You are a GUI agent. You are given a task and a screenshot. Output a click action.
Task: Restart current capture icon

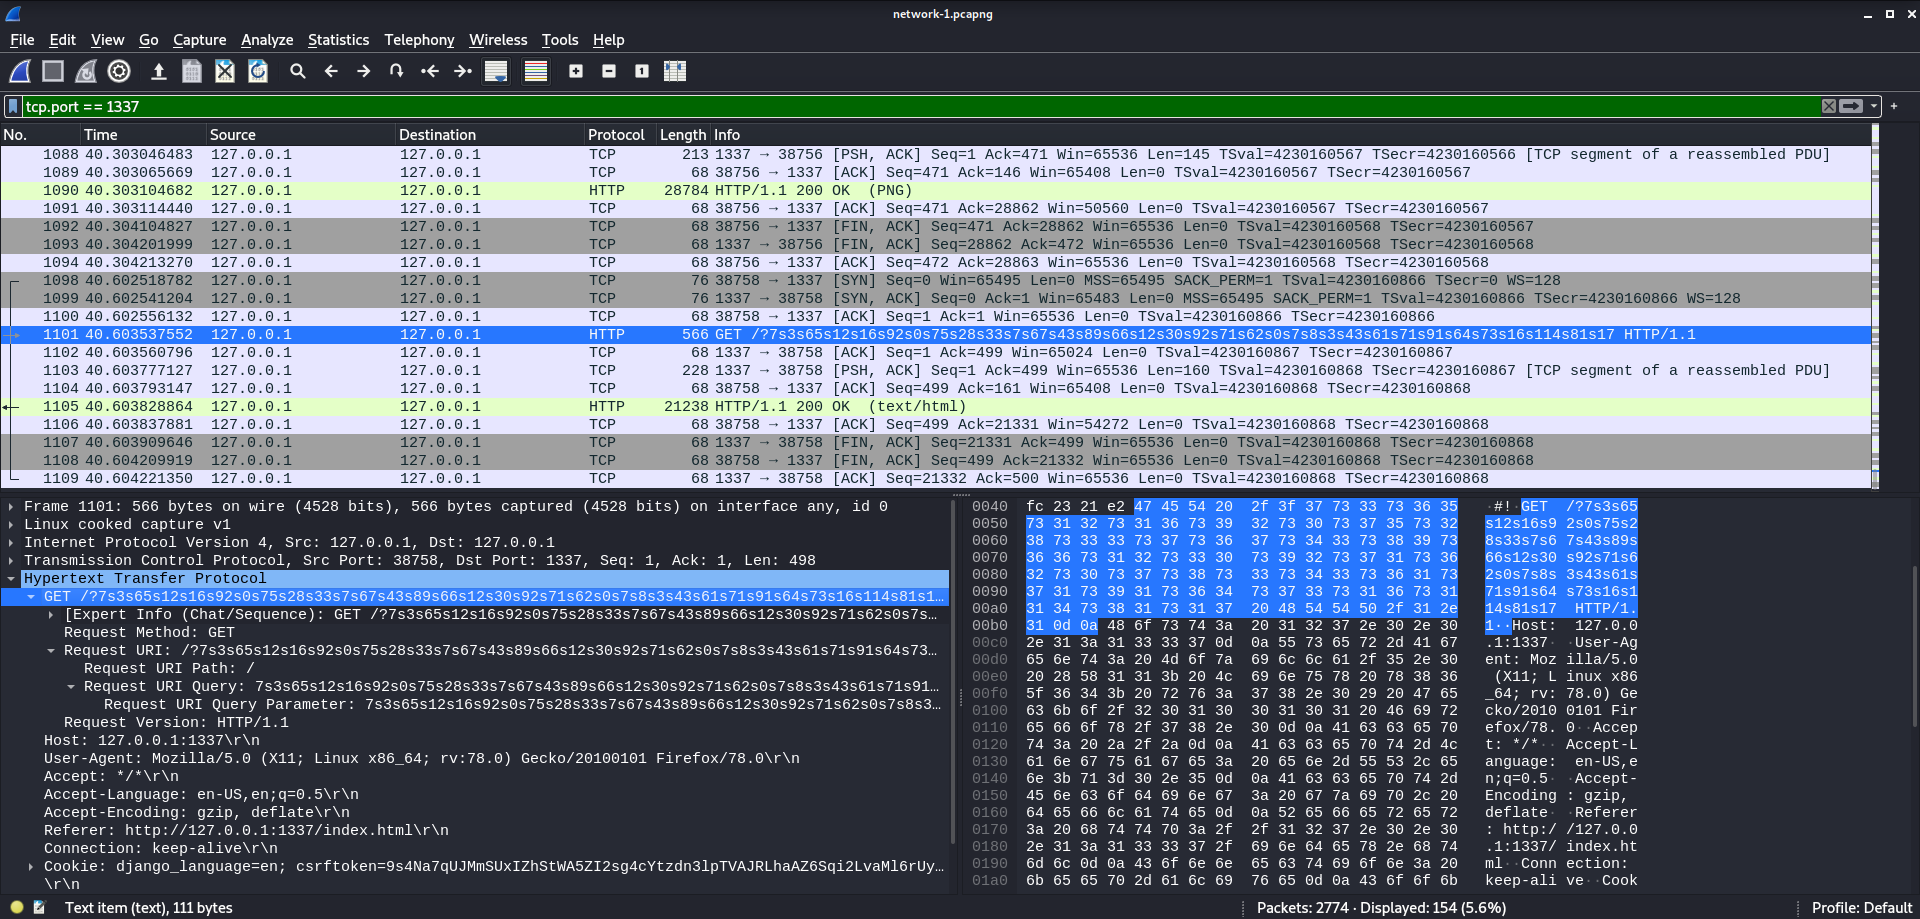[x=86, y=71]
